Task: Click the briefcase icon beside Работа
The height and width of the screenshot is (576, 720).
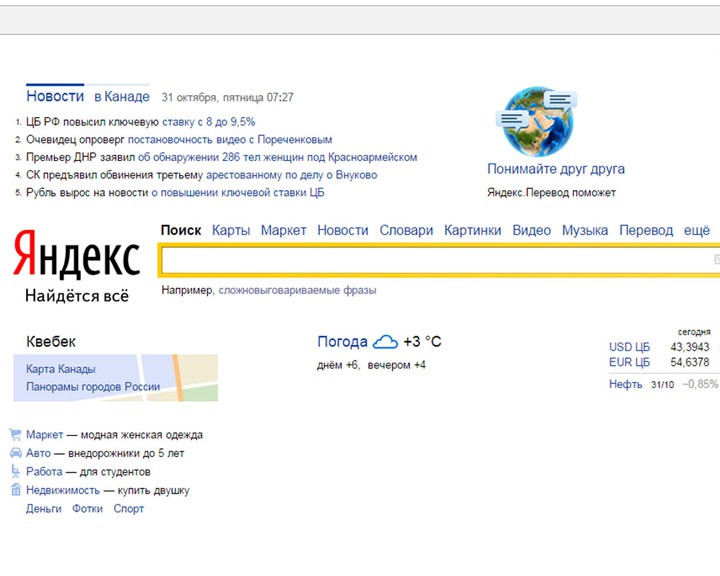Action: point(15,471)
